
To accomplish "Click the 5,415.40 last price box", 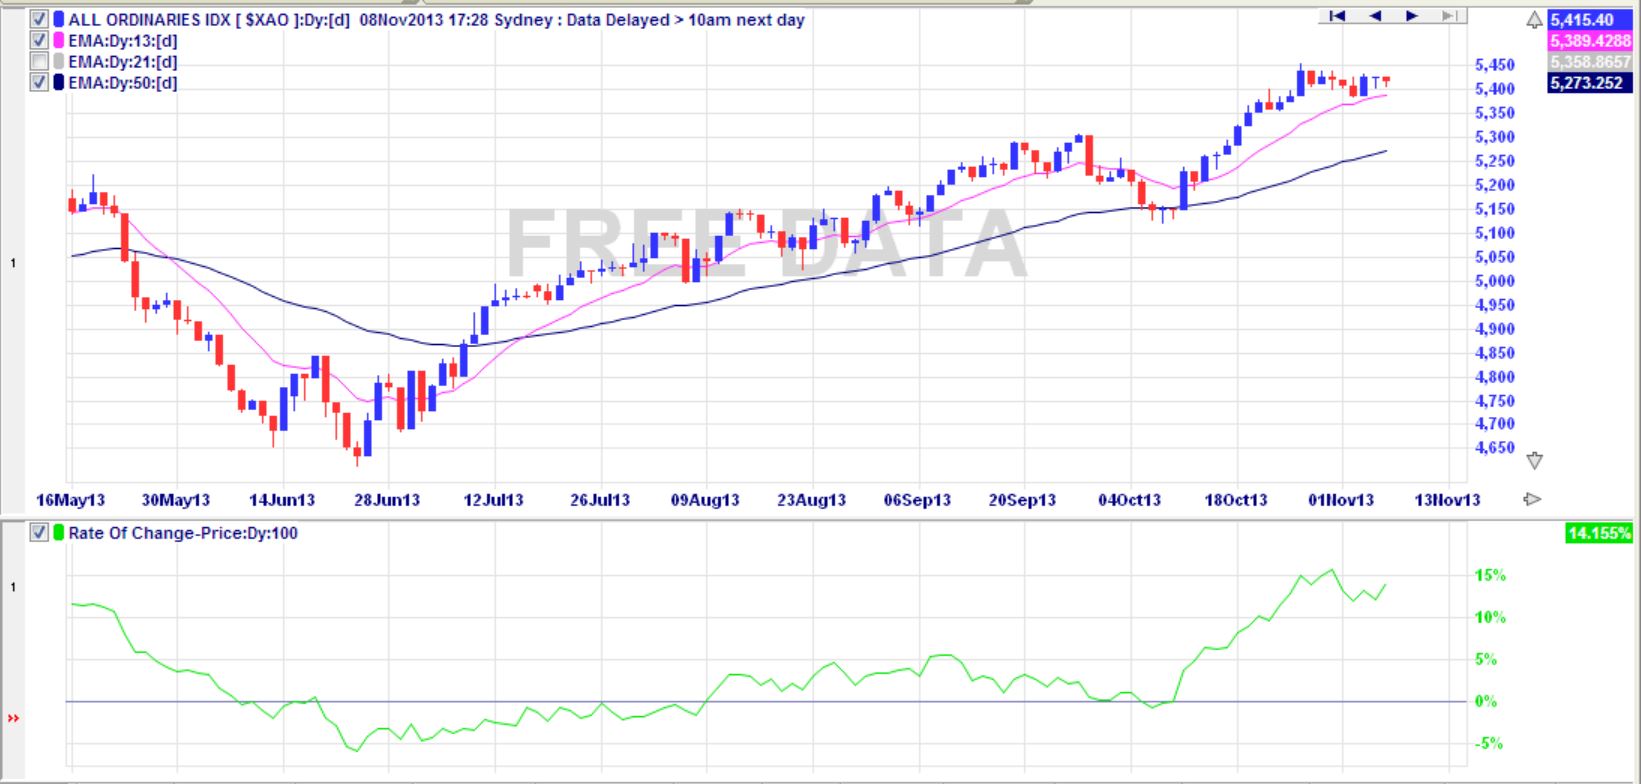I will click(1589, 20).
